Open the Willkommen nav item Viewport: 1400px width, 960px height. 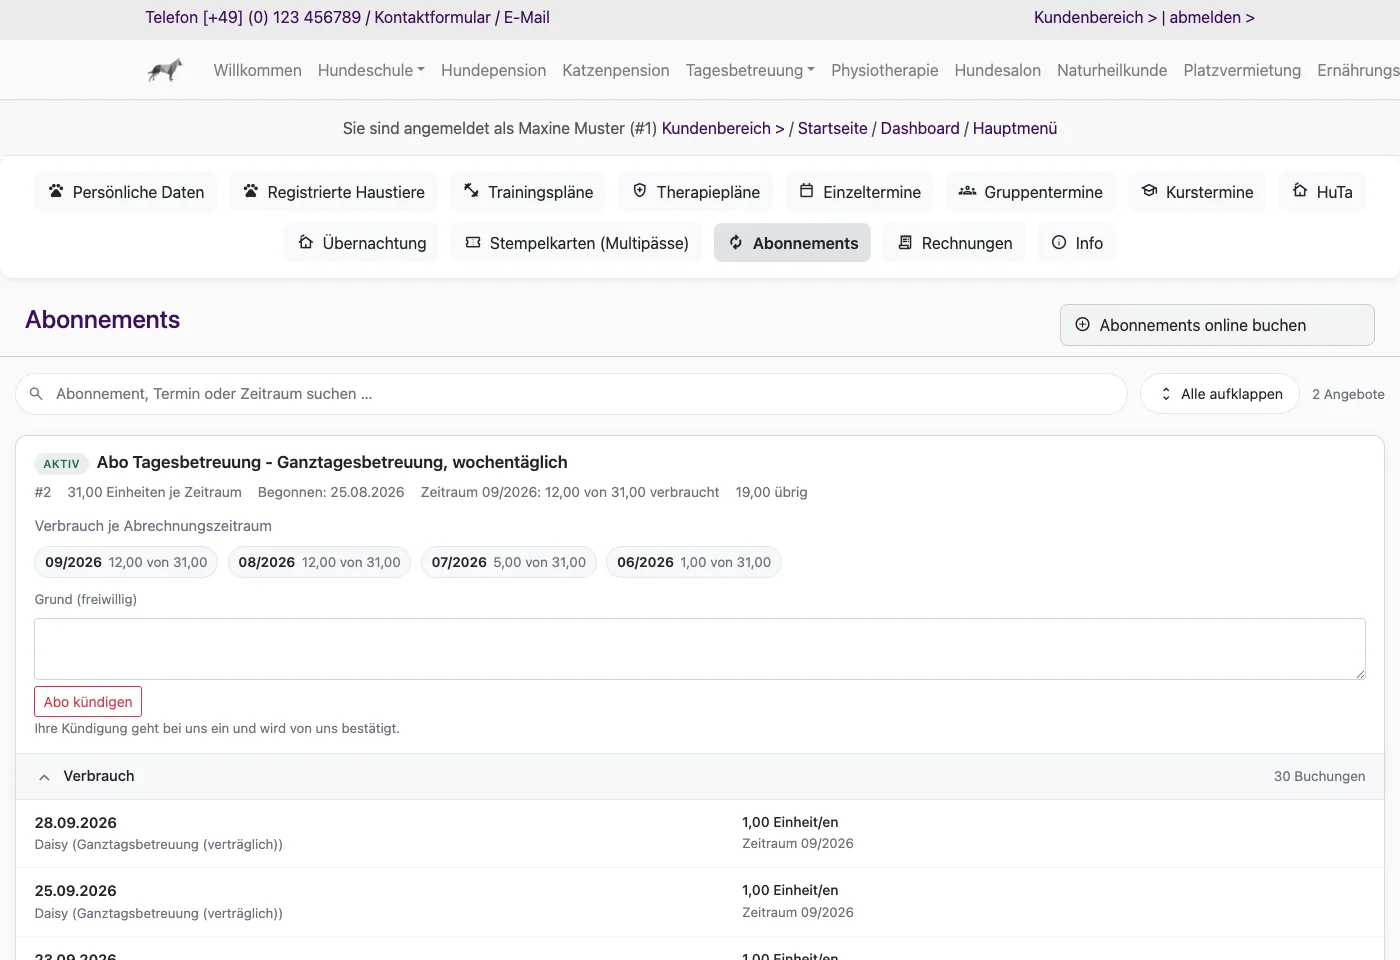[x=258, y=70]
